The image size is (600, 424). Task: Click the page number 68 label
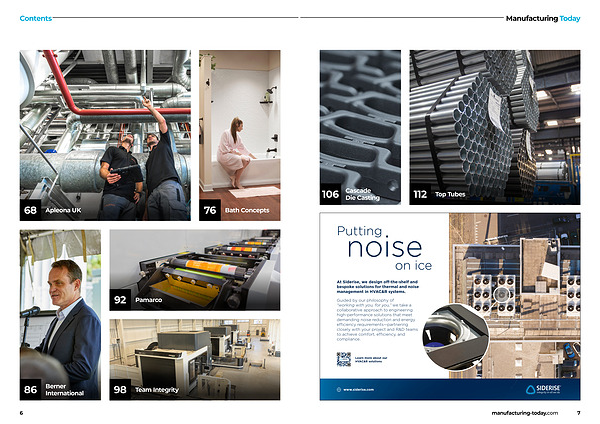coord(30,210)
